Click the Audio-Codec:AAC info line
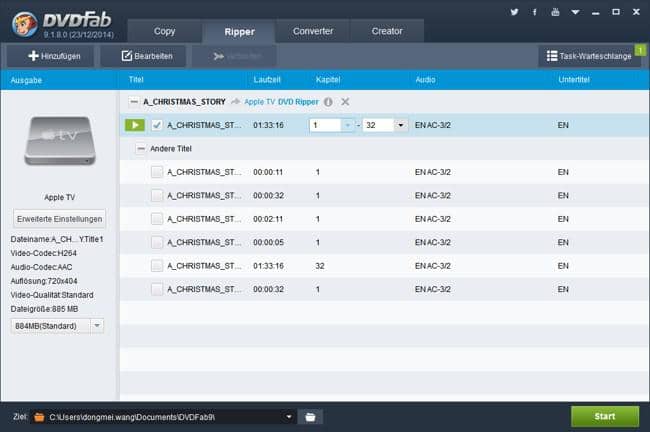Screen dimensions: 650x432 click(x=41, y=267)
